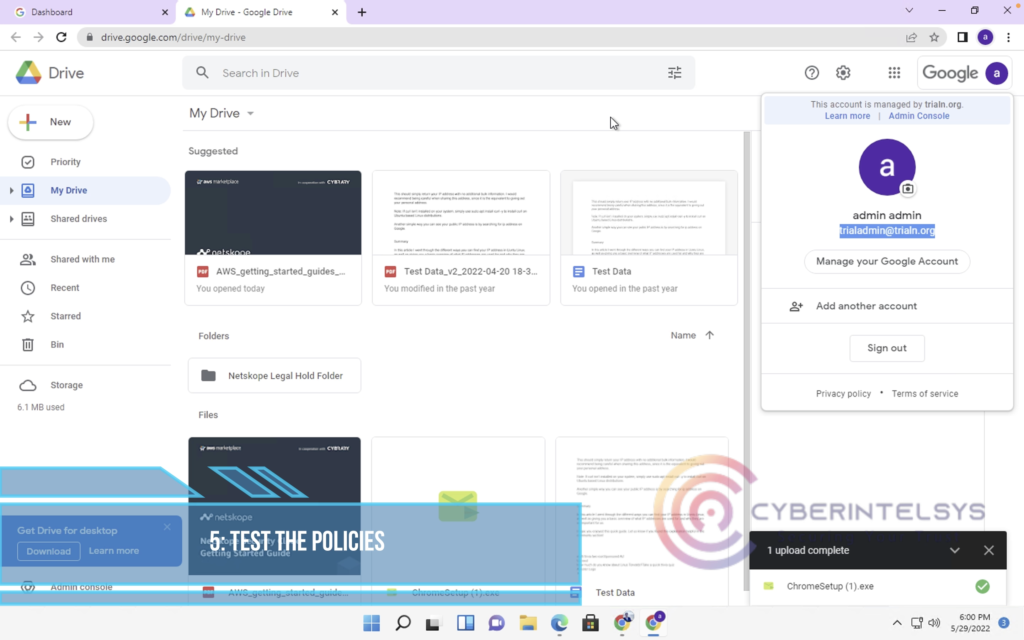The width and height of the screenshot is (1024, 640).
Task: Sort by the Name column label
Action: pyautogui.click(x=683, y=335)
